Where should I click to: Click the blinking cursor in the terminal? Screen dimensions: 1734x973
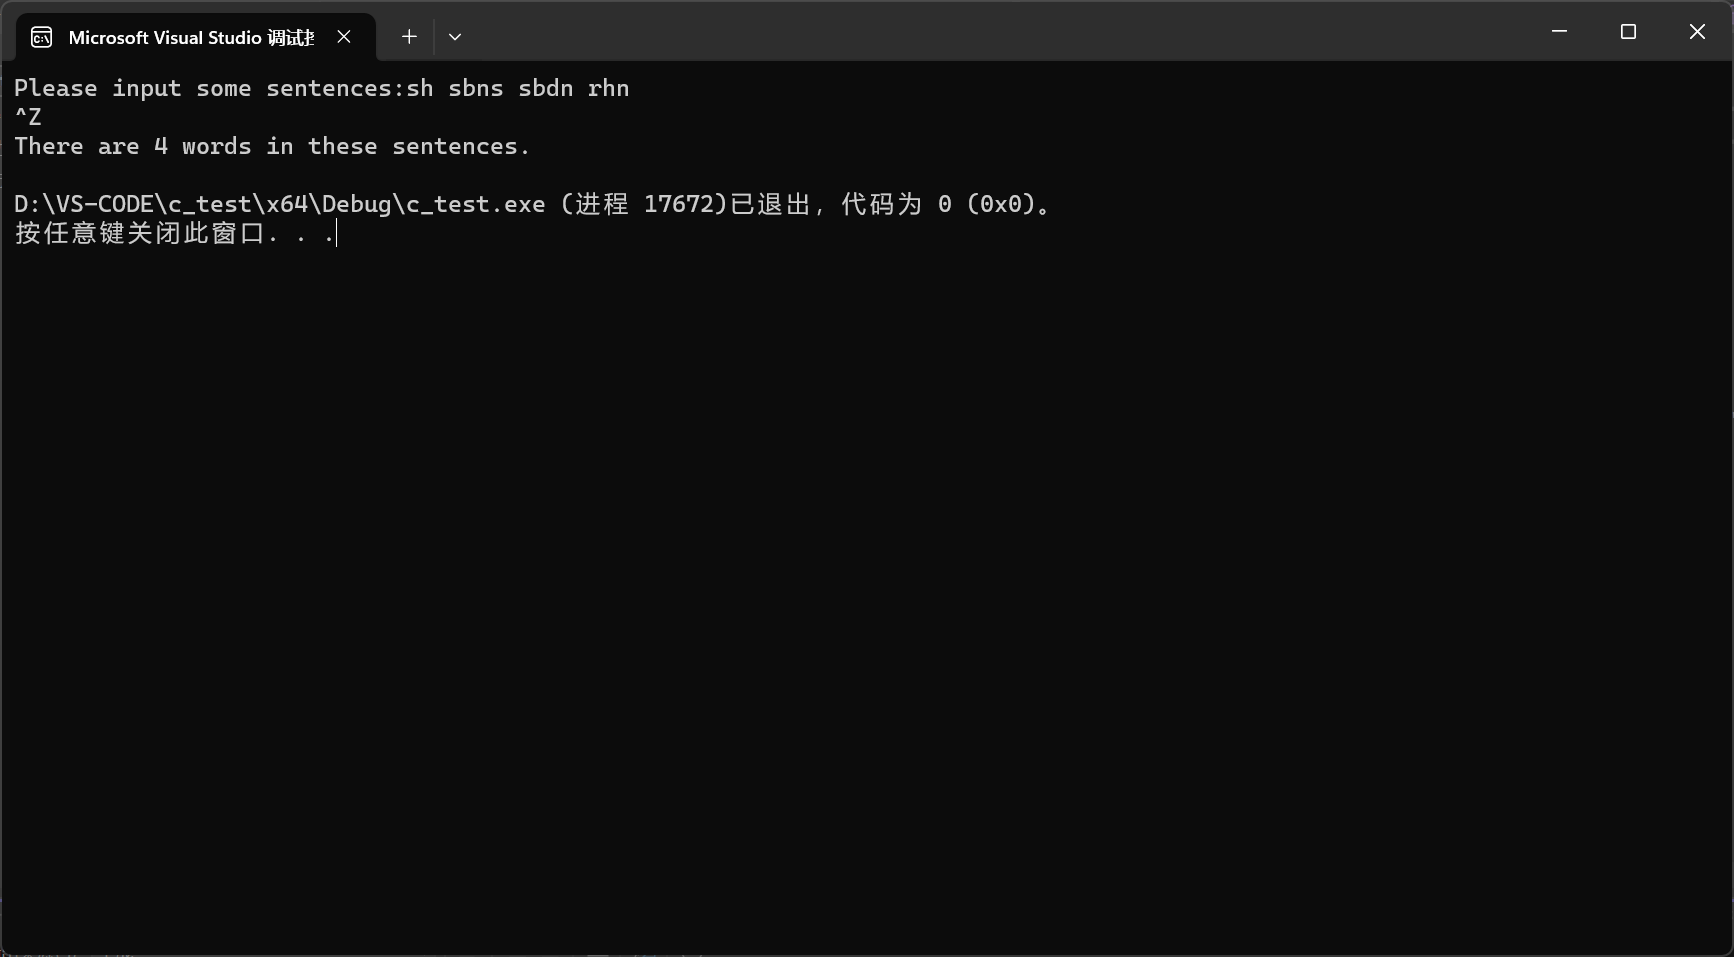click(336, 233)
